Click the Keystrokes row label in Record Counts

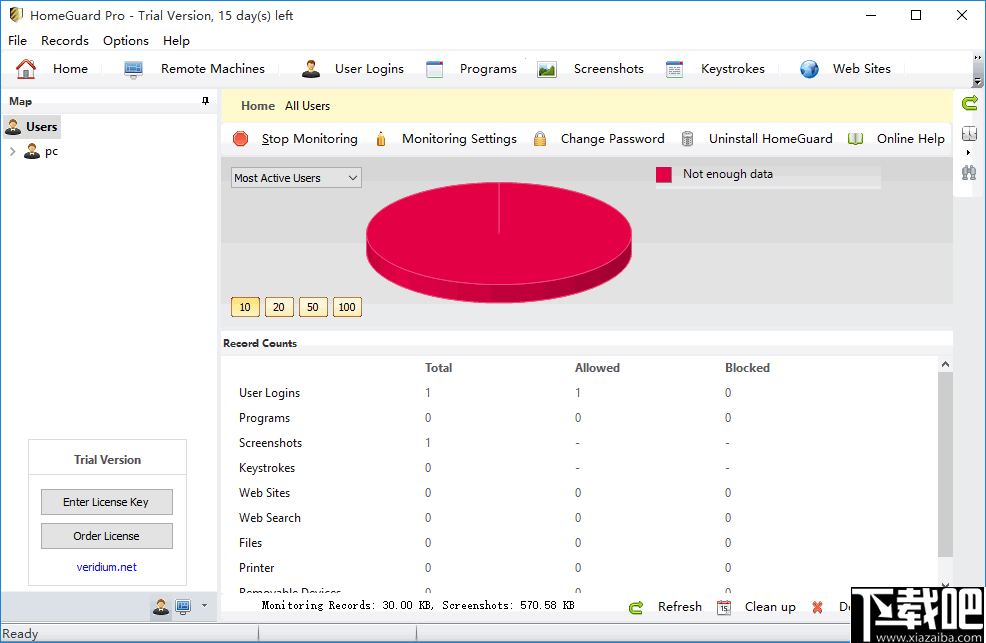click(x=267, y=468)
